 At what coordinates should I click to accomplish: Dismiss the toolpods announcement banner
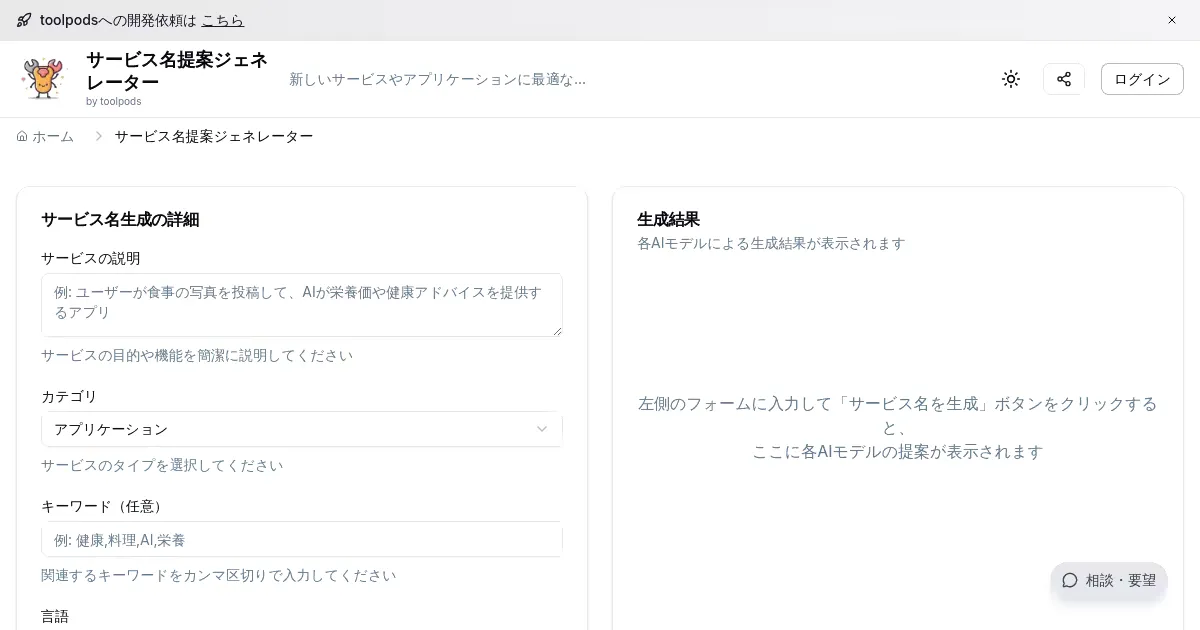pyautogui.click(x=1172, y=20)
